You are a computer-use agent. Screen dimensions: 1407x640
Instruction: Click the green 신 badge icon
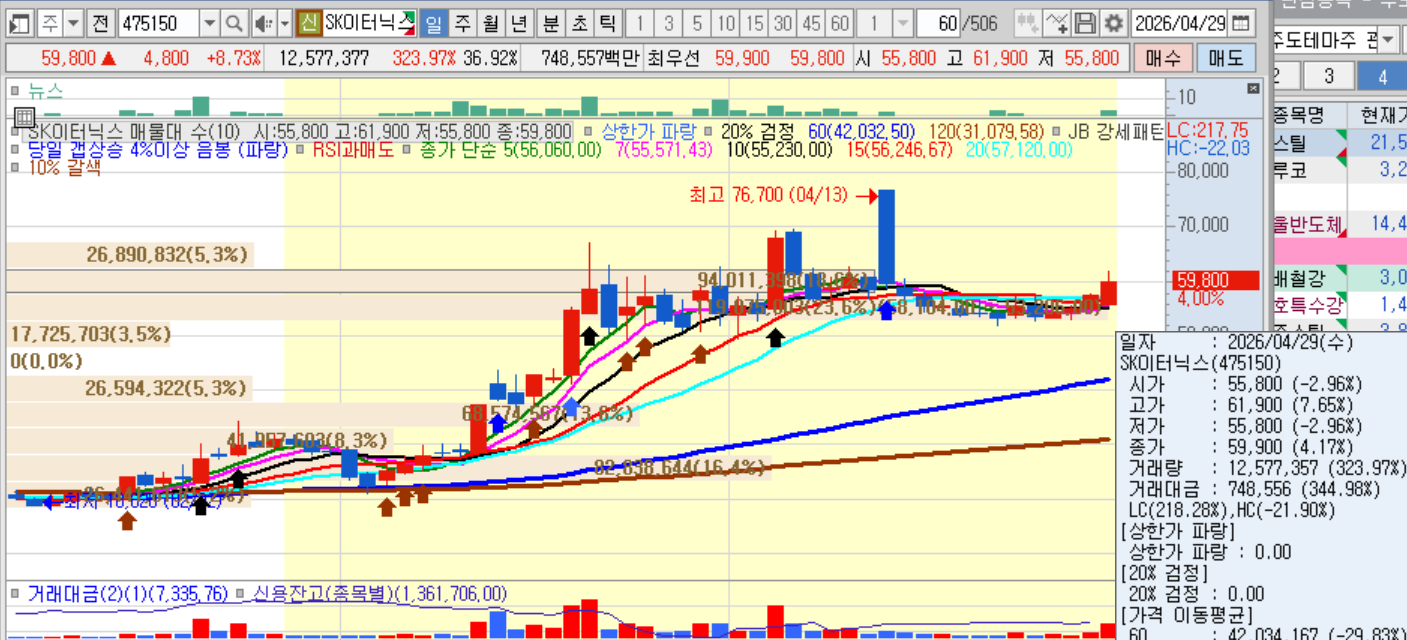tap(309, 22)
